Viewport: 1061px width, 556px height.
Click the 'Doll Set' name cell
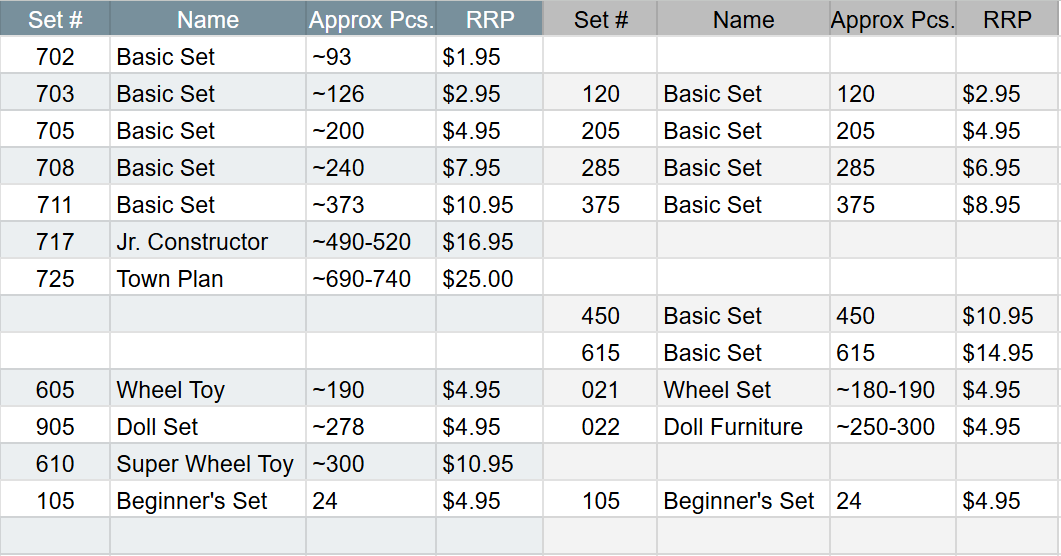click(x=208, y=427)
